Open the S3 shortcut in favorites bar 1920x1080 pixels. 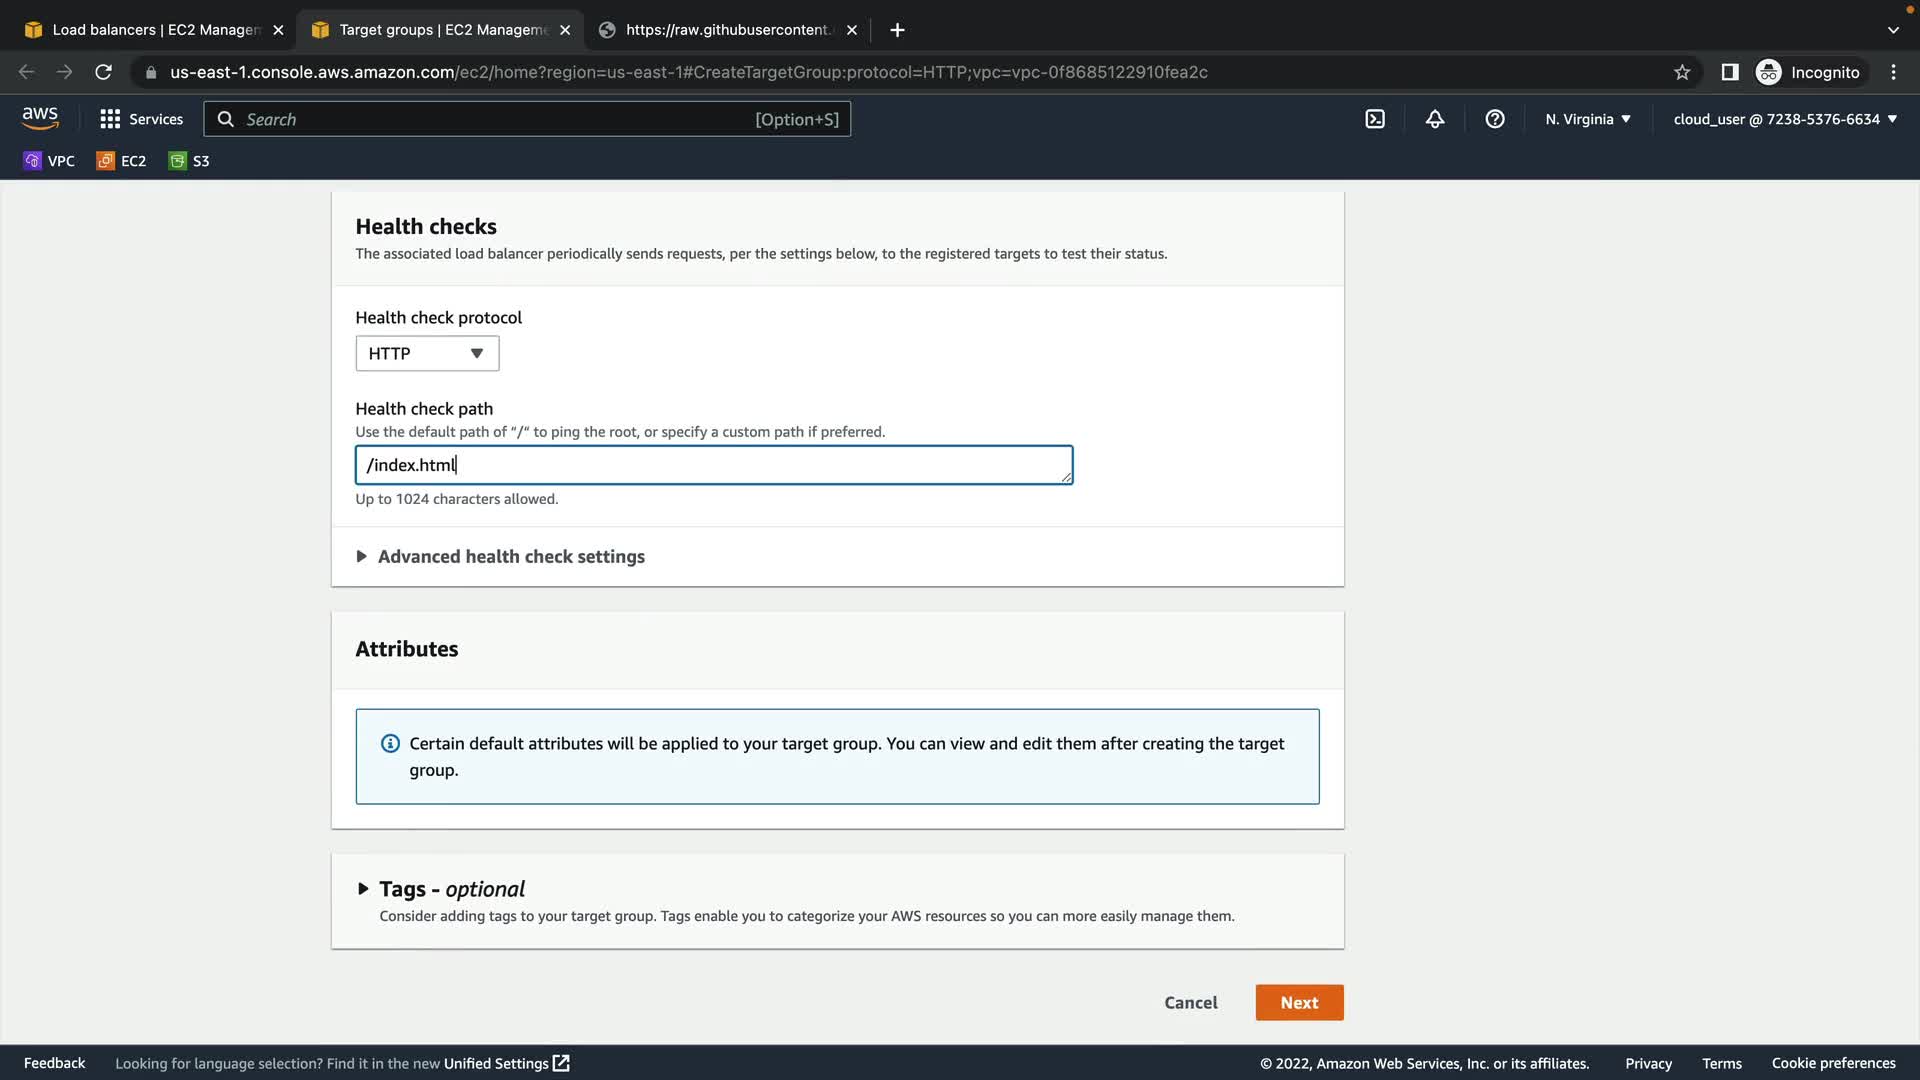[x=189, y=161]
